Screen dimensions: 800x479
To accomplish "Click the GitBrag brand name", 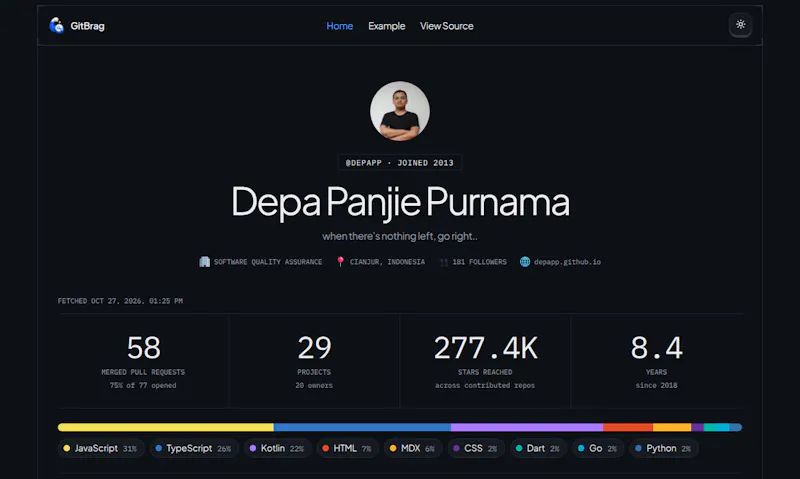I will pos(87,26).
